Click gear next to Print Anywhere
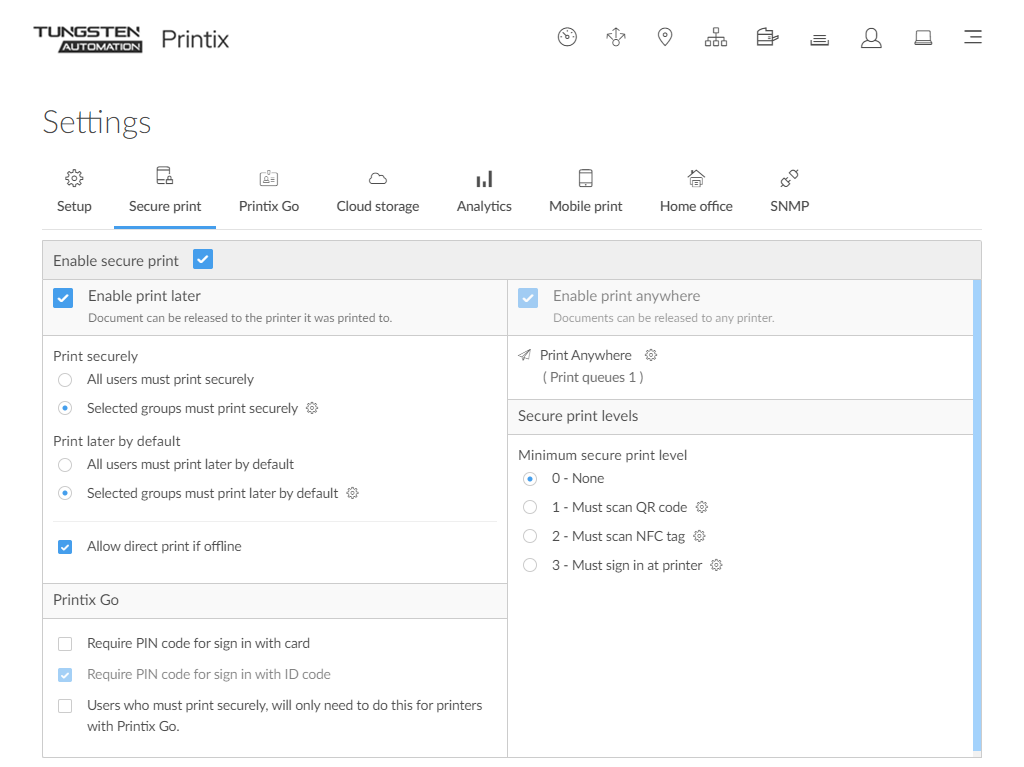This screenshot has width=1024, height=767. (651, 355)
